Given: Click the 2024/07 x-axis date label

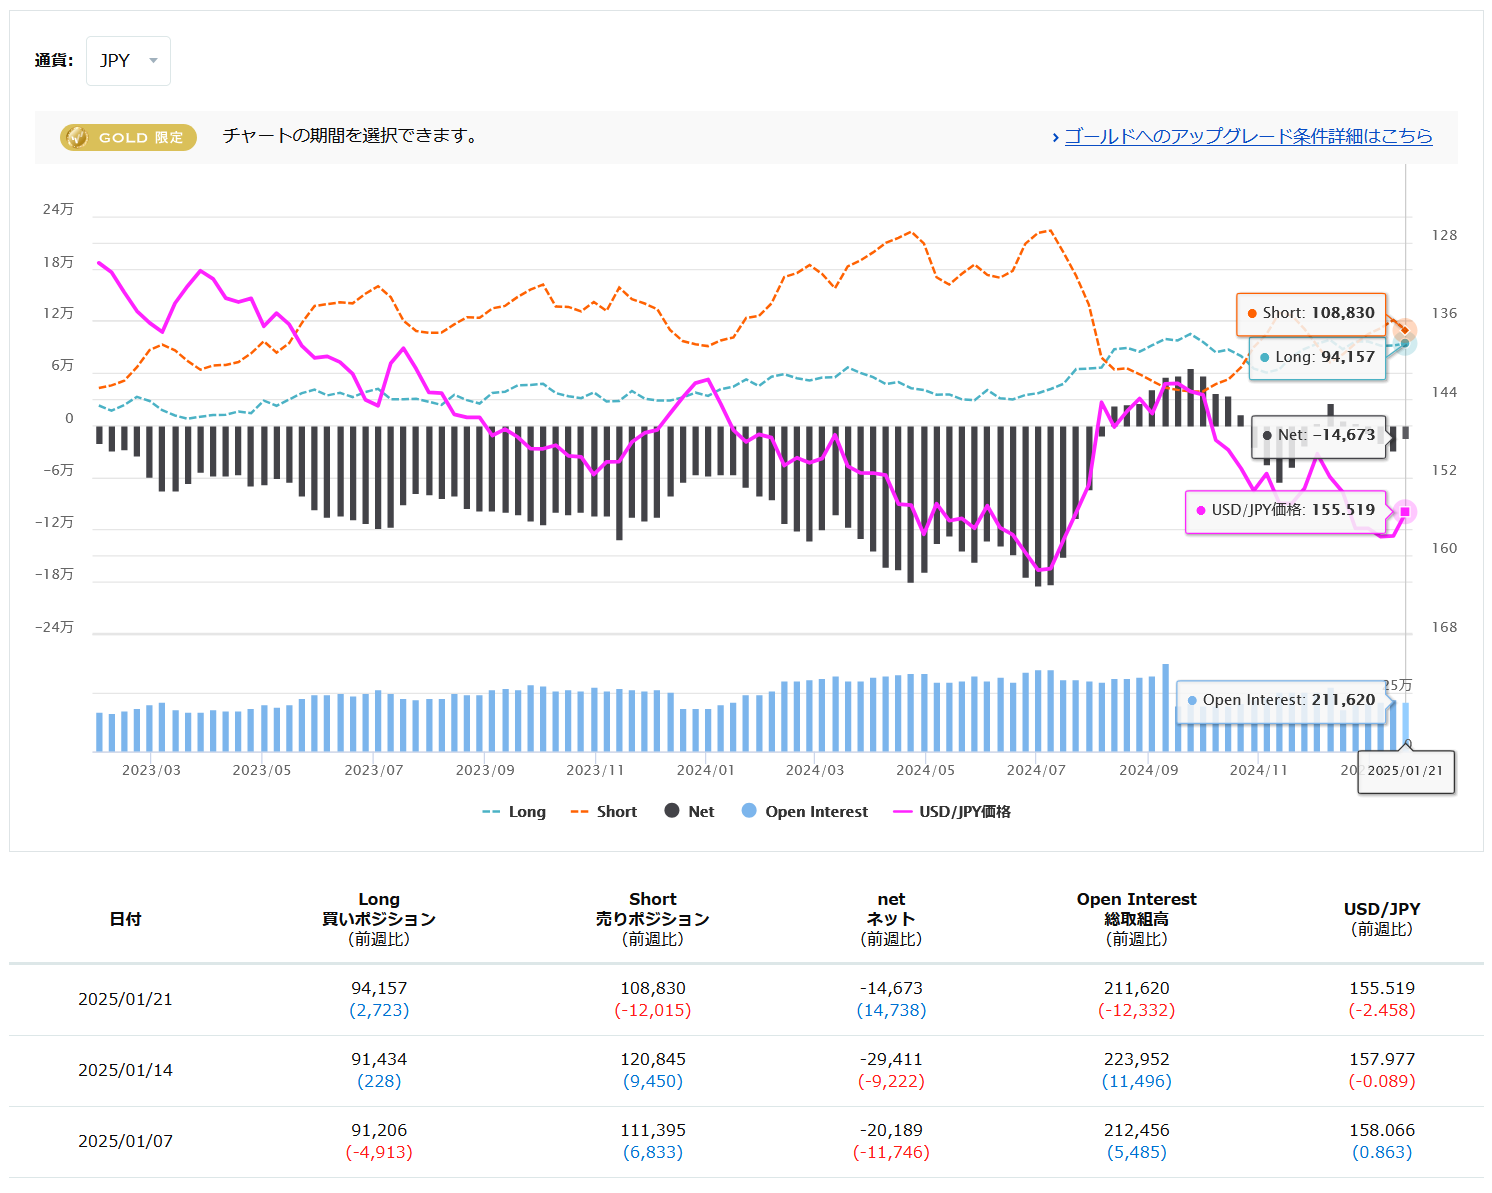Looking at the screenshot, I should (x=1036, y=770).
